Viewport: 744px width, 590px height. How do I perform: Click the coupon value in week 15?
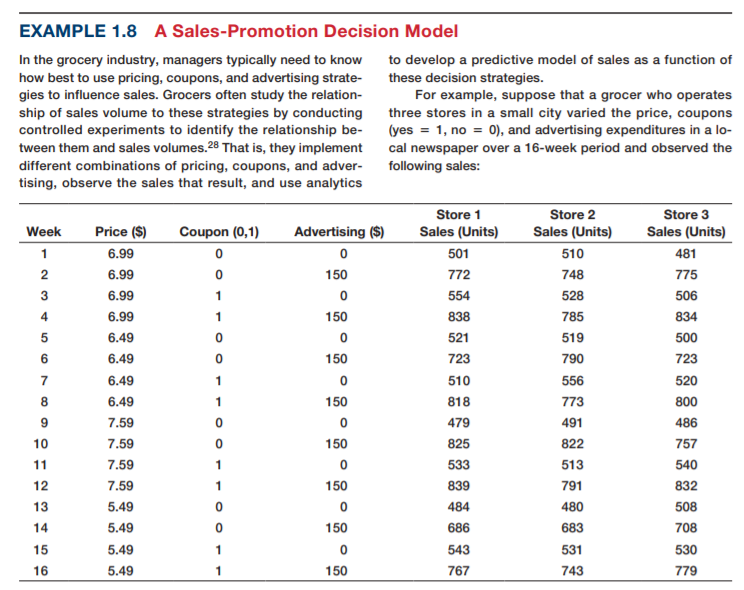pos(219,550)
